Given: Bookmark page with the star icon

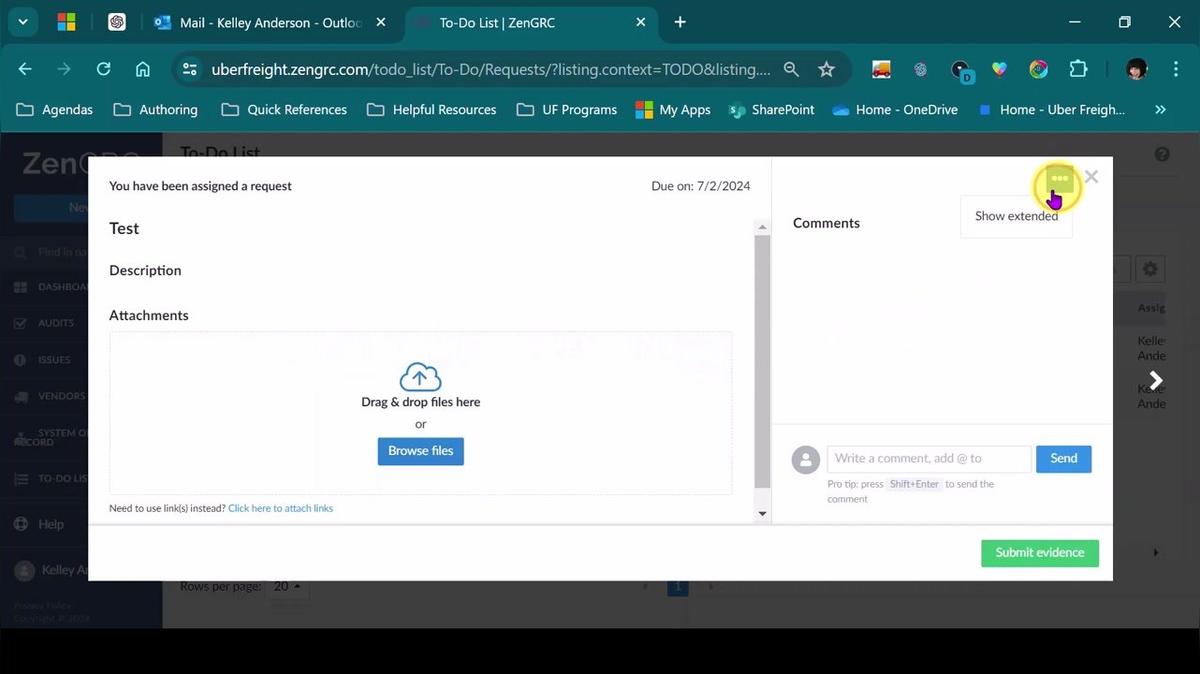Looking at the screenshot, I should 826,69.
